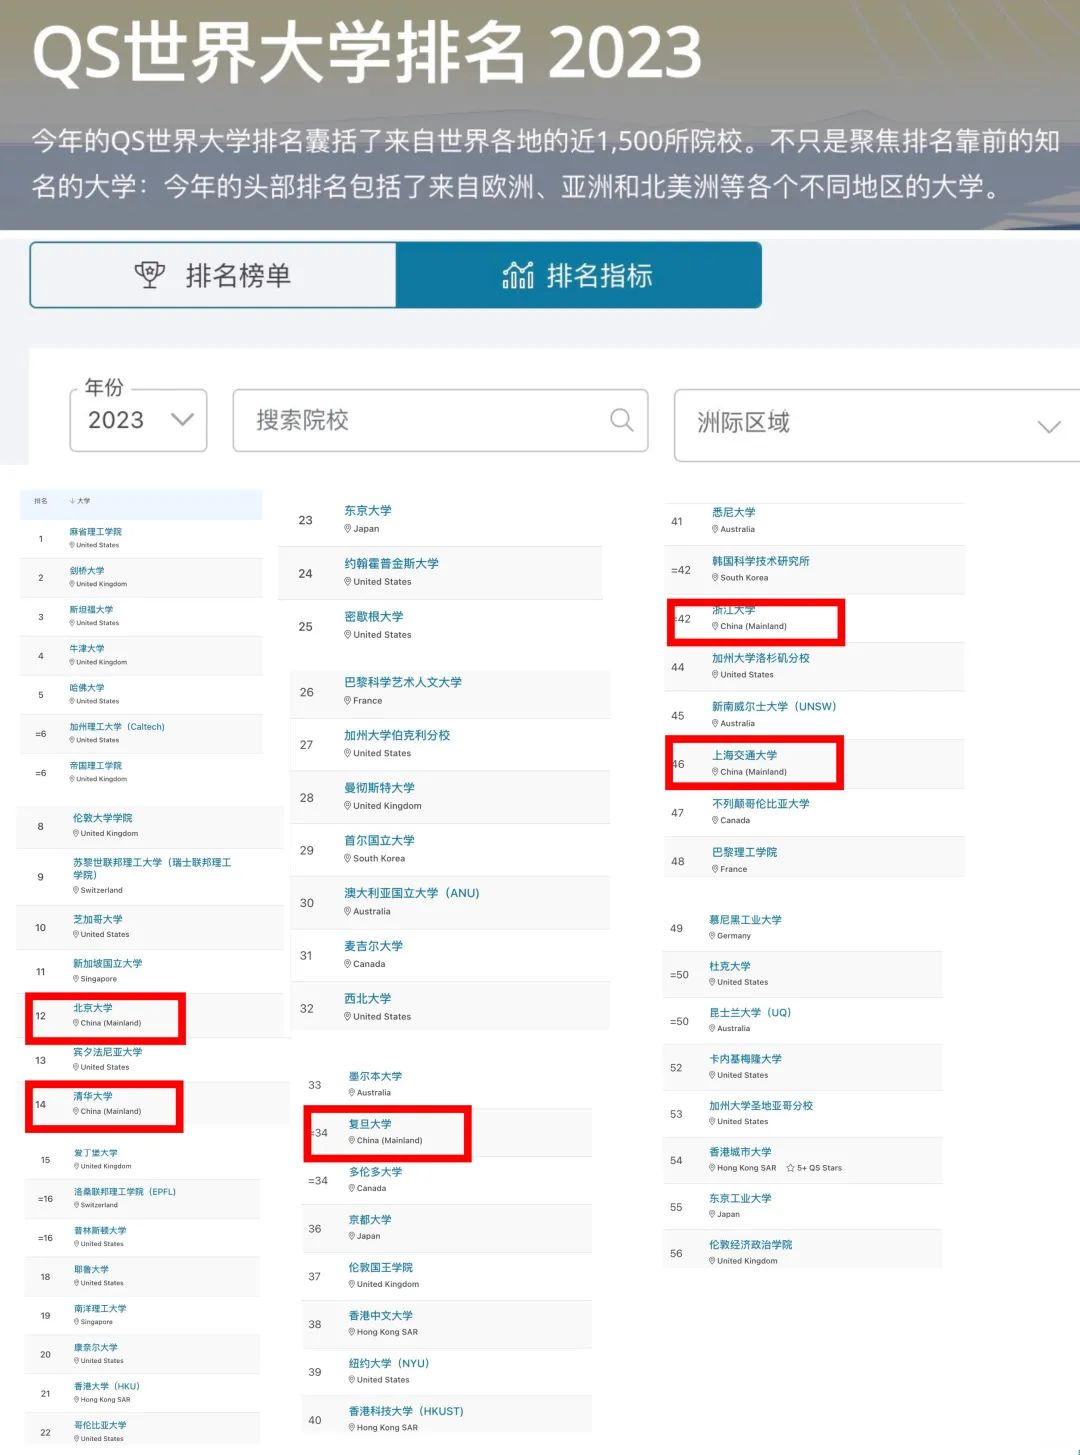The height and width of the screenshot is (1455, 1080).
Task: Open 斯坦福大学 link
Action: point(91,610)
